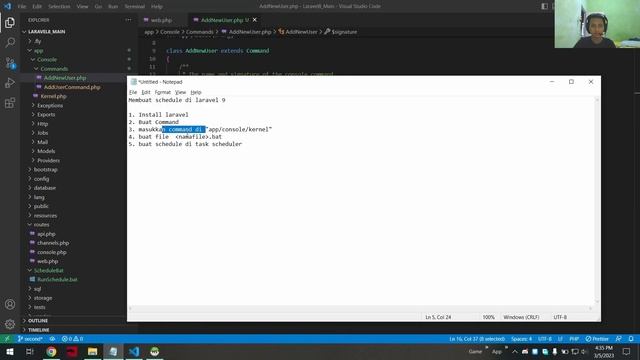
Task: Open AddNewUser.php in the file tree
Action: (65, 78)
